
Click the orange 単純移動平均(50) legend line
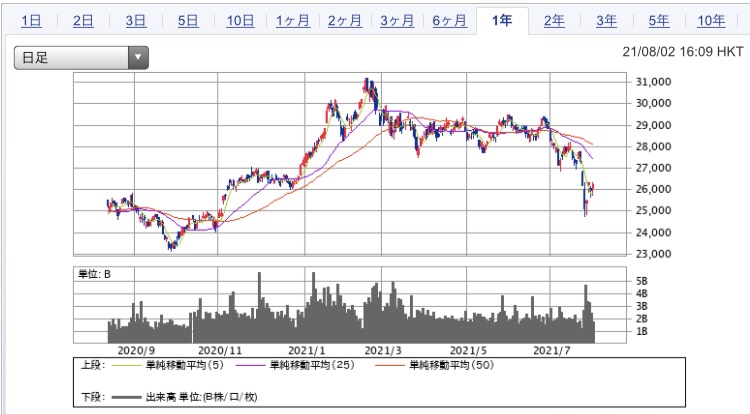click(390, 366)
